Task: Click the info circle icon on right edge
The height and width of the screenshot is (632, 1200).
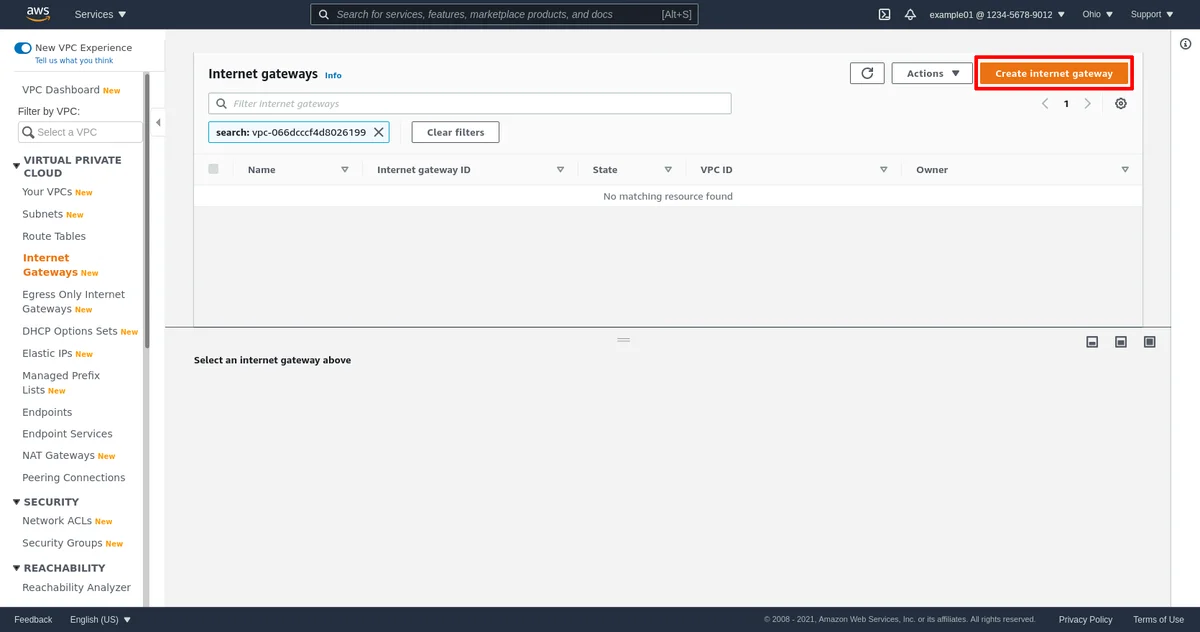Action: pos(1185,43)
